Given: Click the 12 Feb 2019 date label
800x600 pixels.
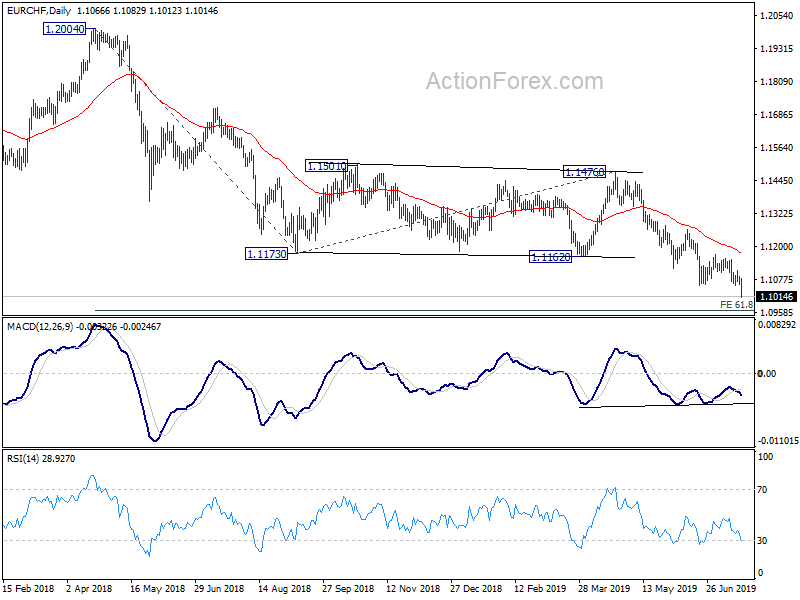Looking at the screenshot, I should pyautogui.click(x=540, y=589).
